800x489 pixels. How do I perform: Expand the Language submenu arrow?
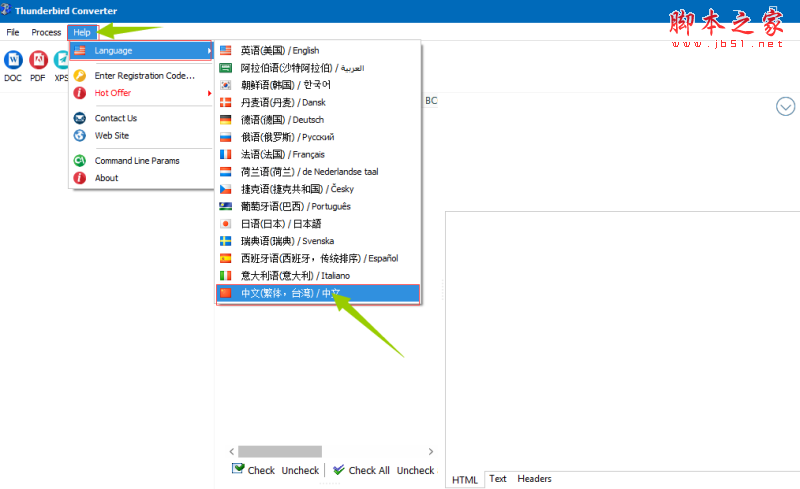[209, 51]
